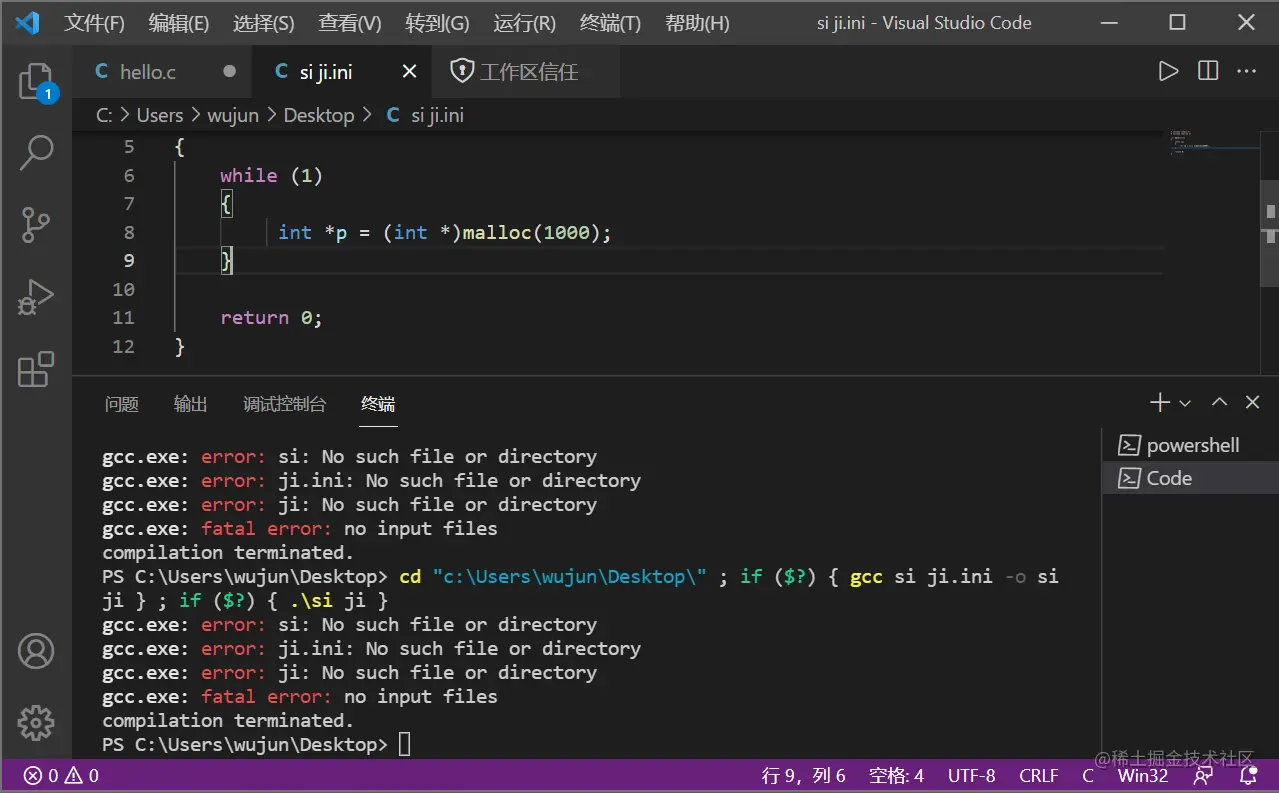Close the terminal panel

click(x=1252, y=403)
